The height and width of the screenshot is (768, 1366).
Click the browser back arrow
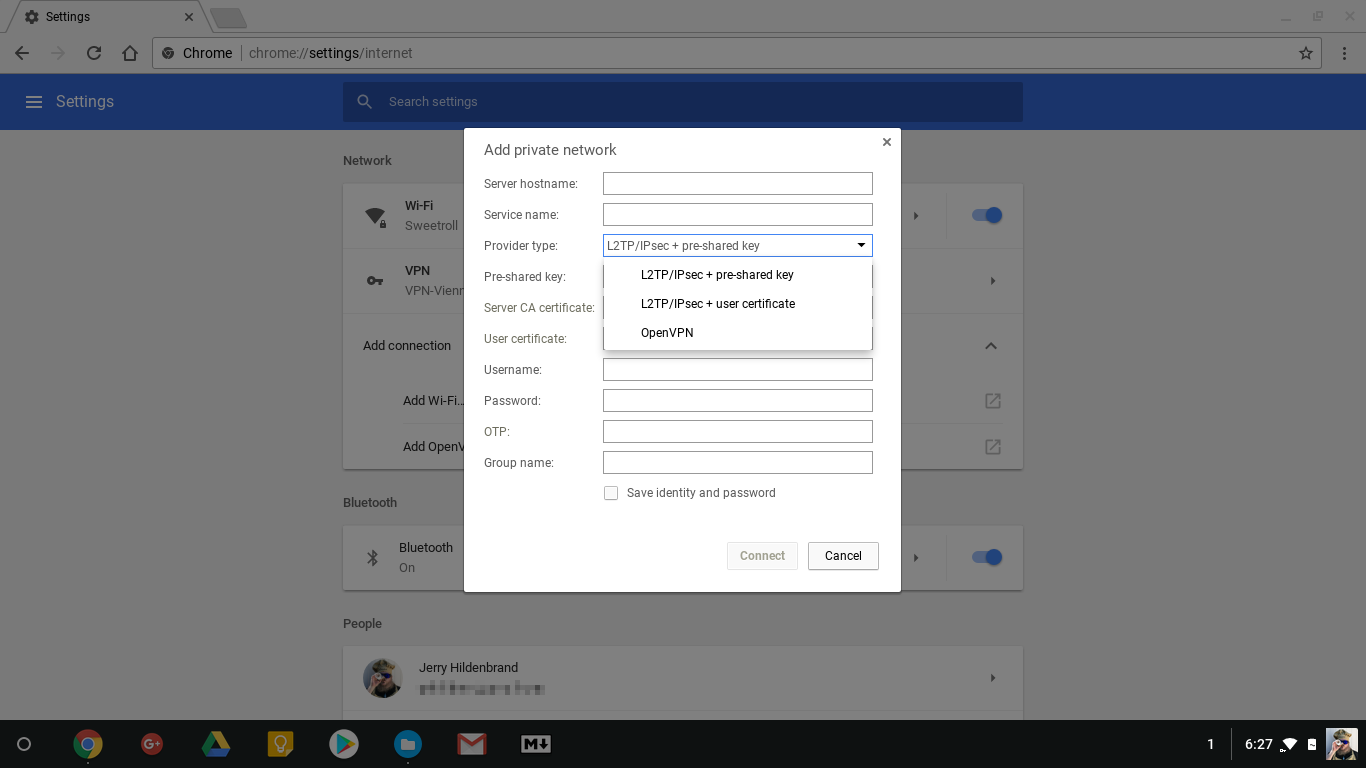tap(22, 53)
